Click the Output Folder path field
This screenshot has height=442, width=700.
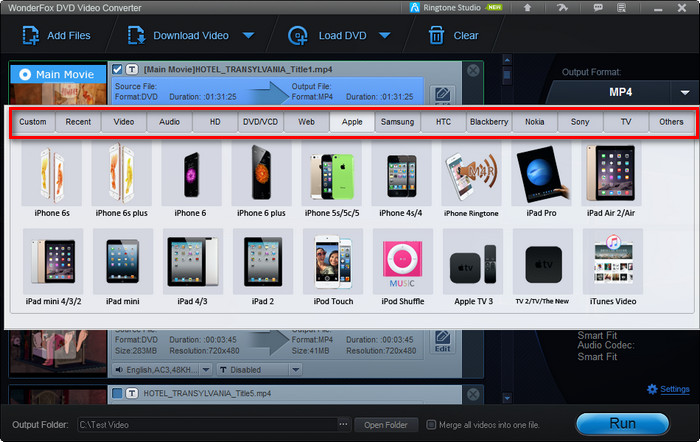point(208,425)
